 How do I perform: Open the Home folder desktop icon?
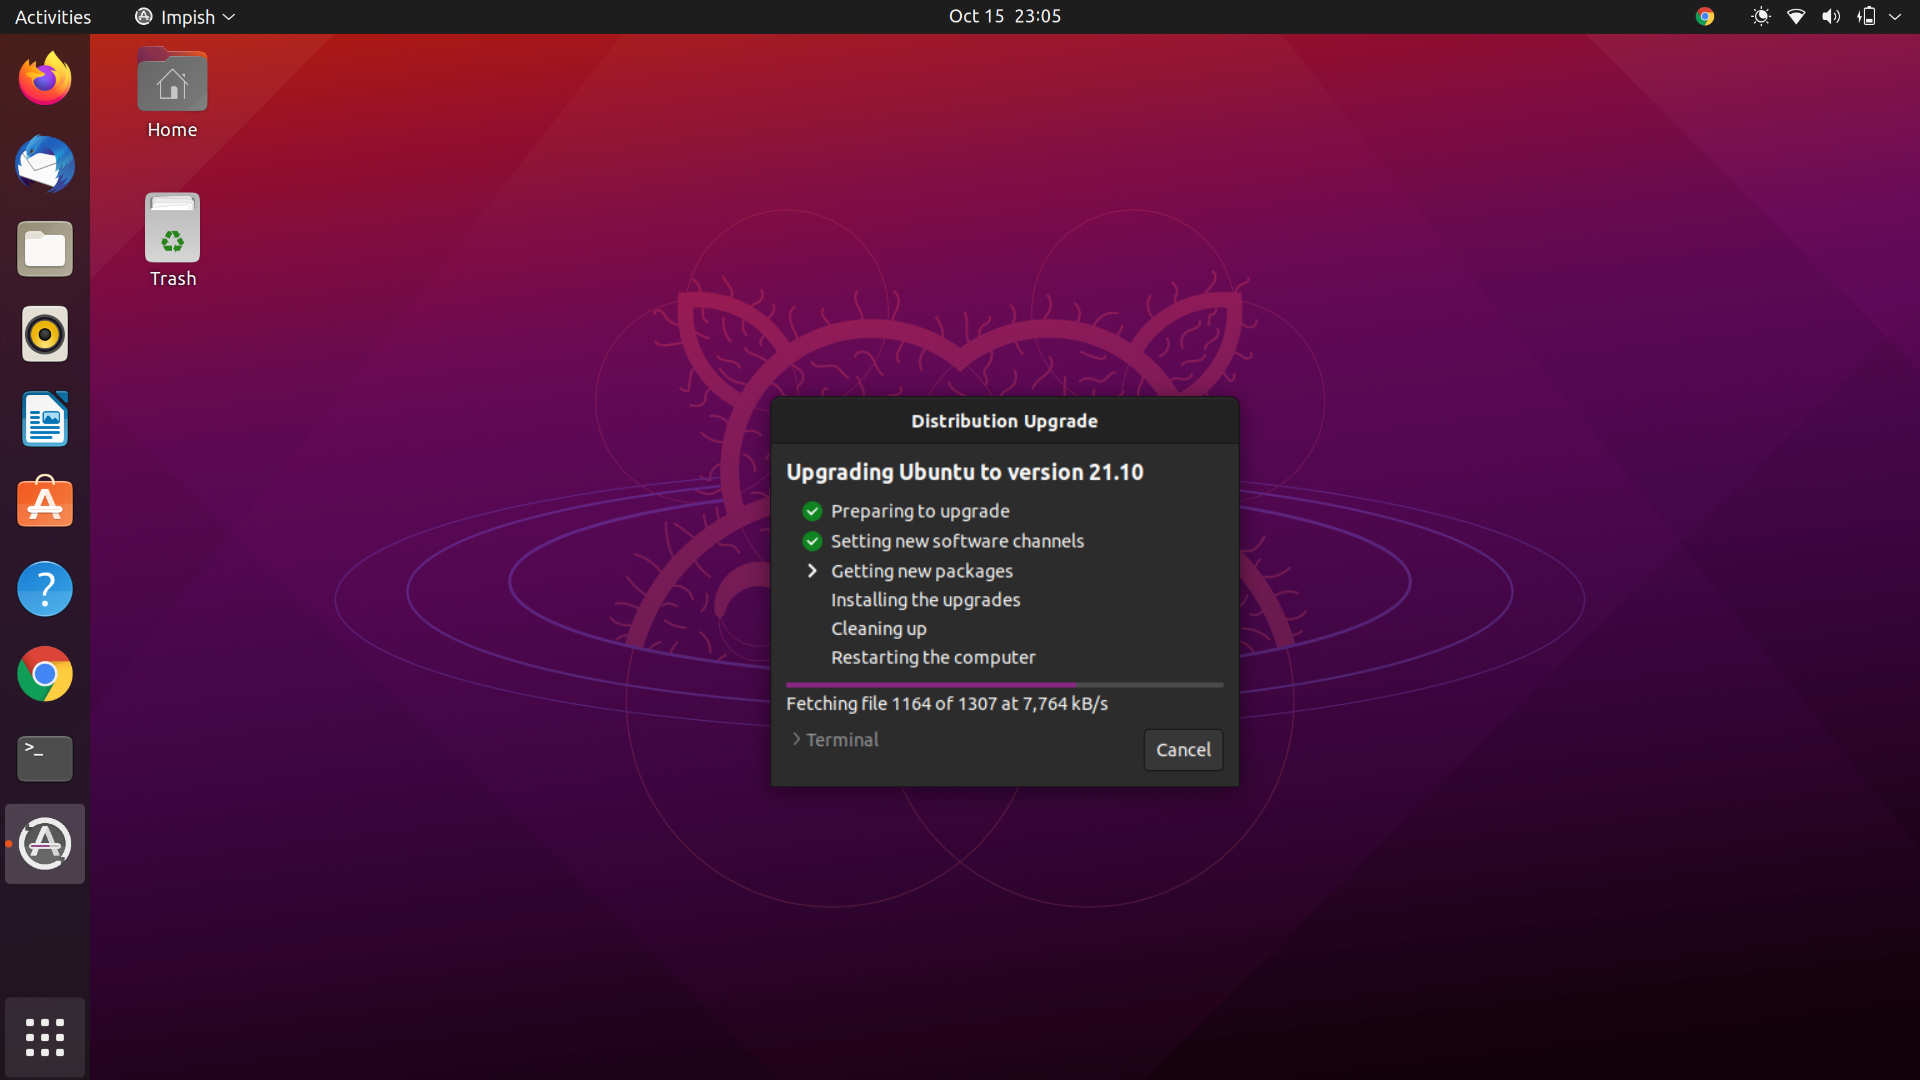click(172, 94)
